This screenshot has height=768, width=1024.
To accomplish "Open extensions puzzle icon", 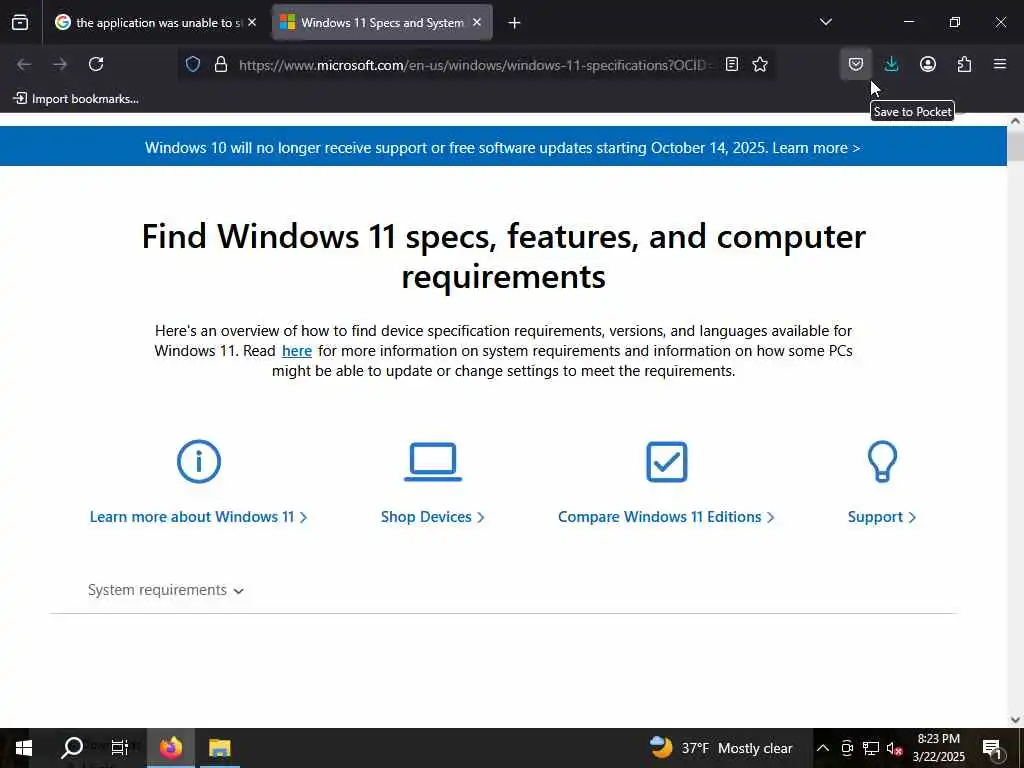I will point(964,64).
